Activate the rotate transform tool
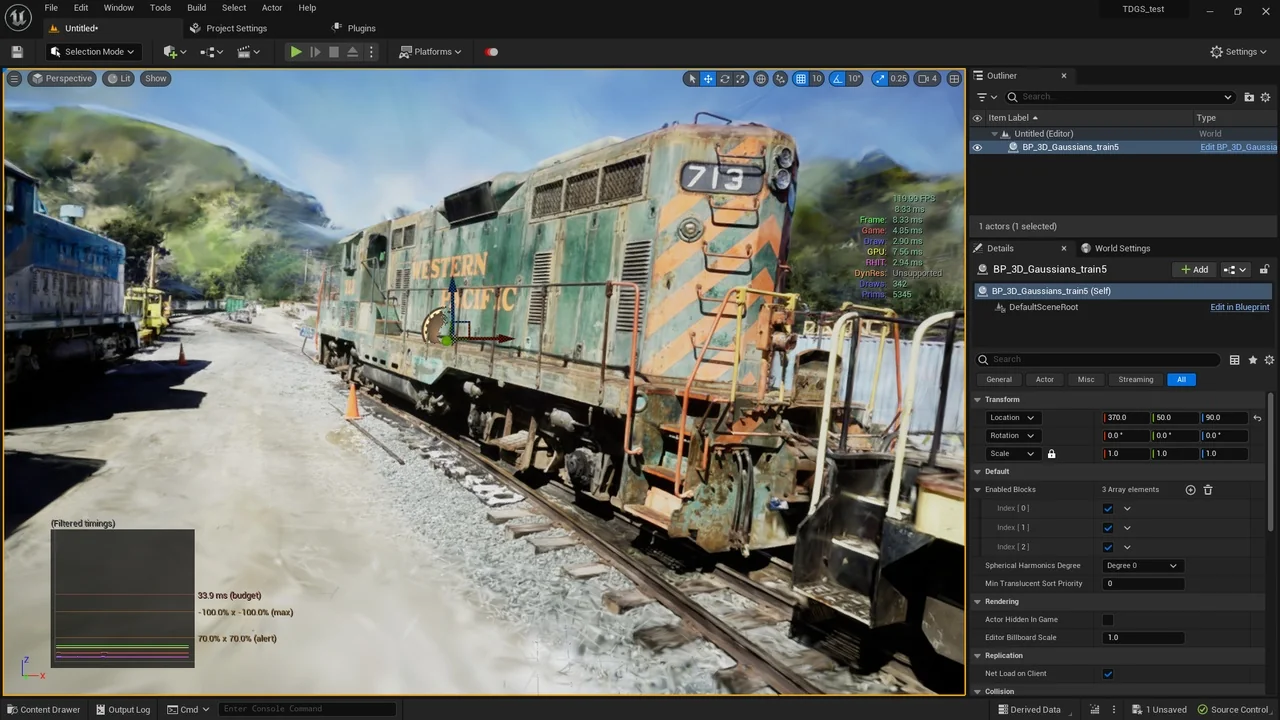Image resolution: width=1280 pixels, height=720 pixels. pos(725,79)
